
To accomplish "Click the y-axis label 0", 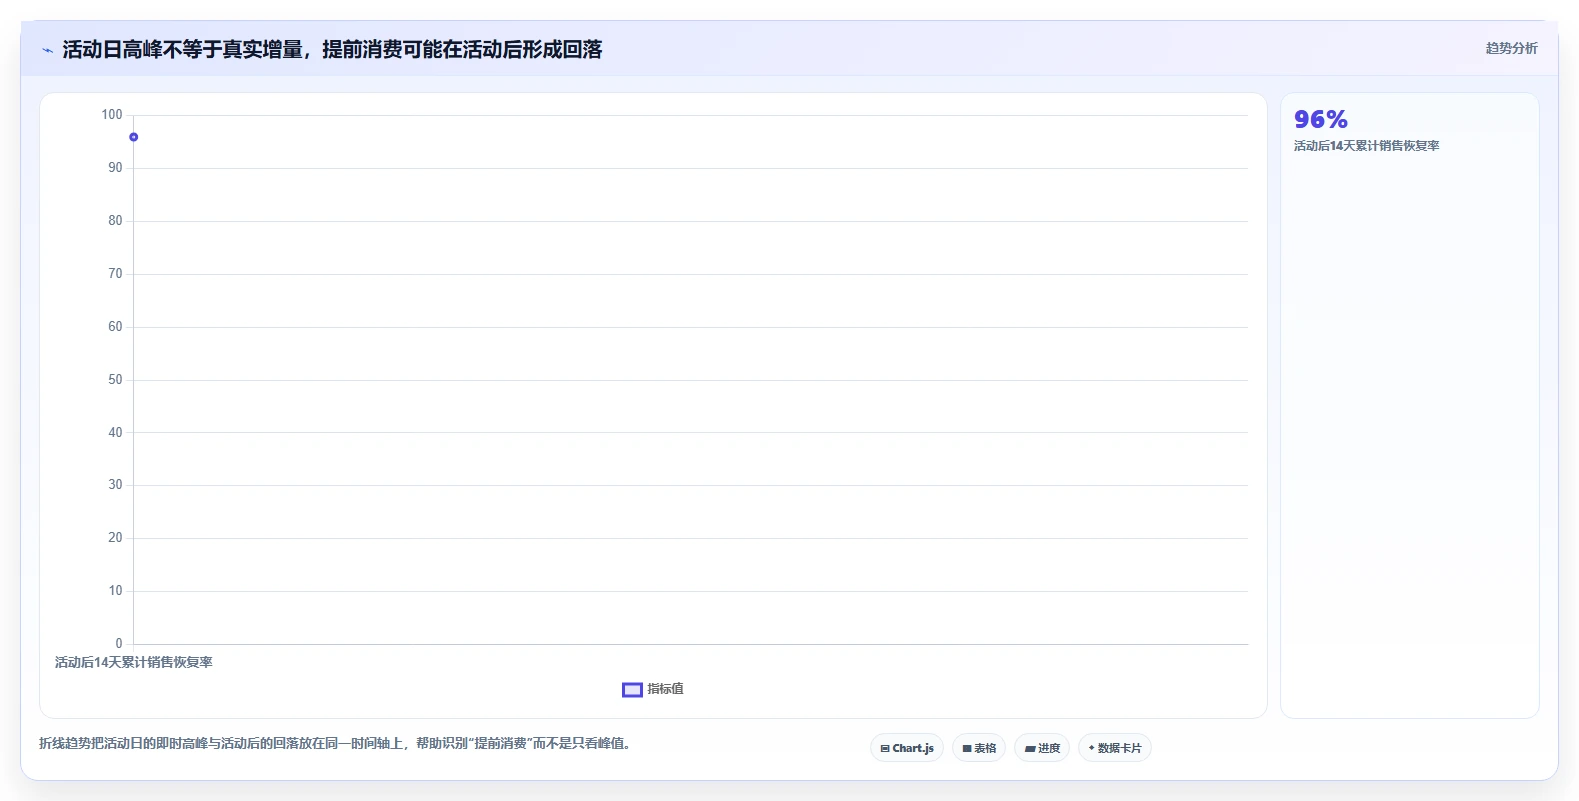I will [119, 644].
